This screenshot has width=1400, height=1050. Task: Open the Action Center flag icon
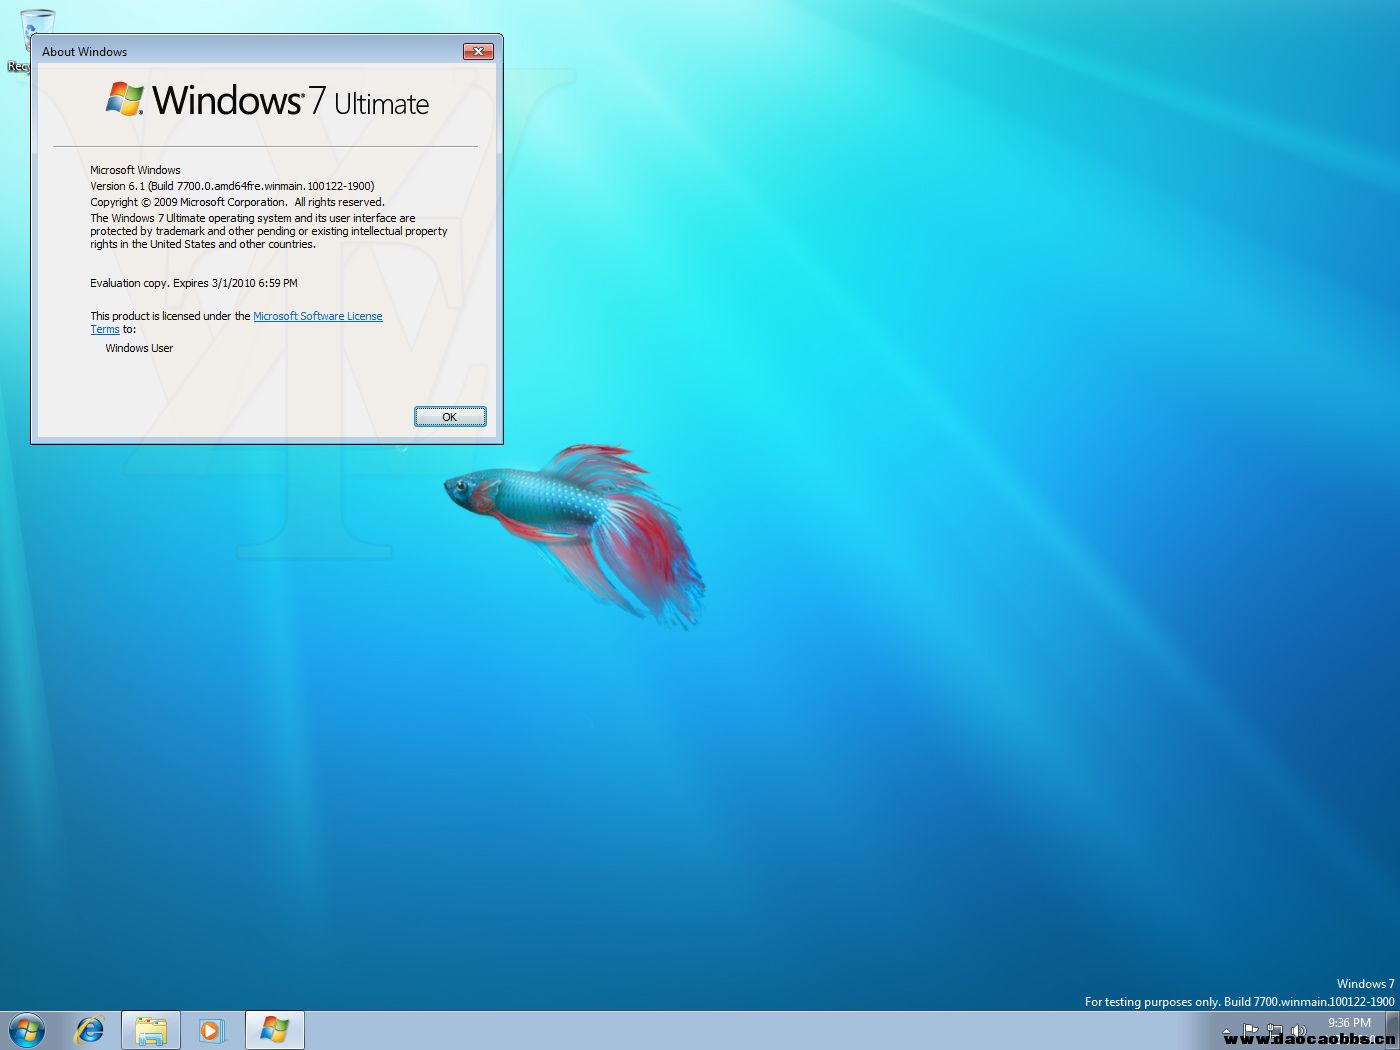[1250, 1029]
